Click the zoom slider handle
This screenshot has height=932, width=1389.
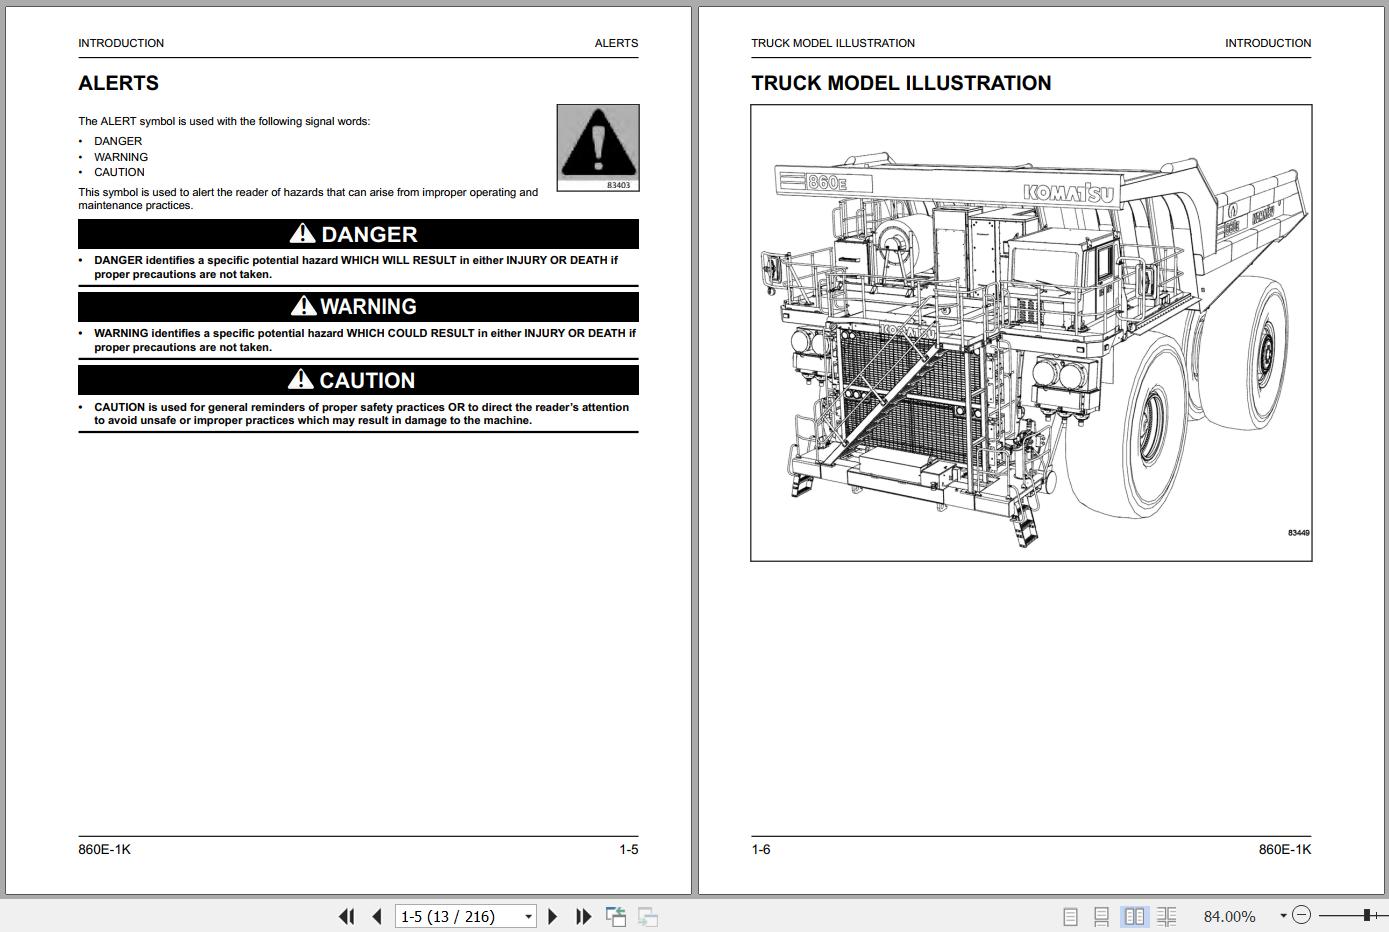pos(1367,915)
